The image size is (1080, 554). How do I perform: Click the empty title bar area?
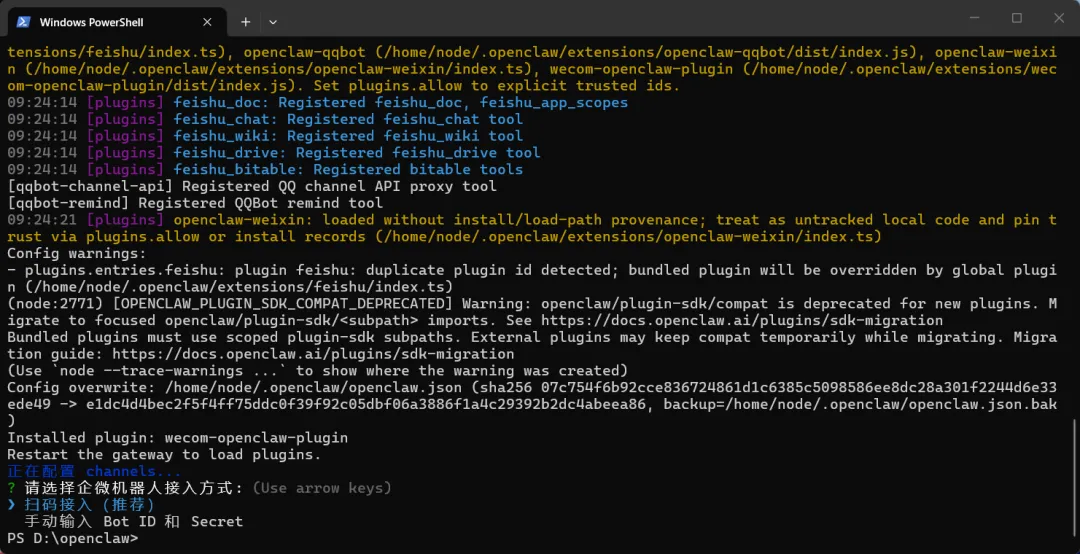[600, 20]
